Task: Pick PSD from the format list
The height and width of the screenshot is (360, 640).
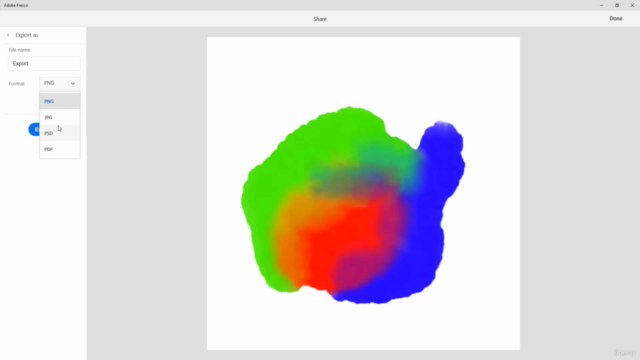Action: [x=60, y=133]
